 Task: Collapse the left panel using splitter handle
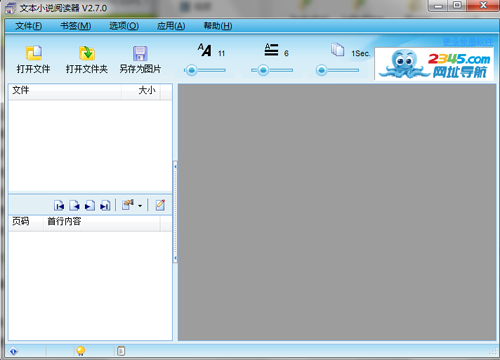coord(175,212)
